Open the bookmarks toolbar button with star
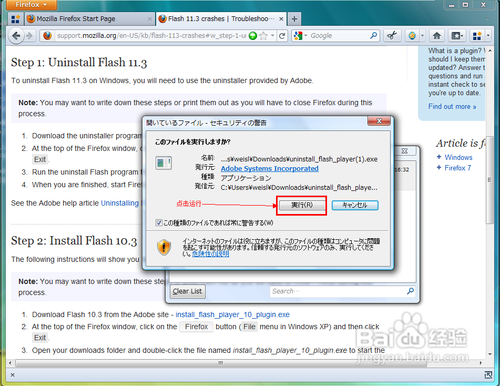Viewport: 500px width, 386px height. pyautogui.click(x=457, y=35)
